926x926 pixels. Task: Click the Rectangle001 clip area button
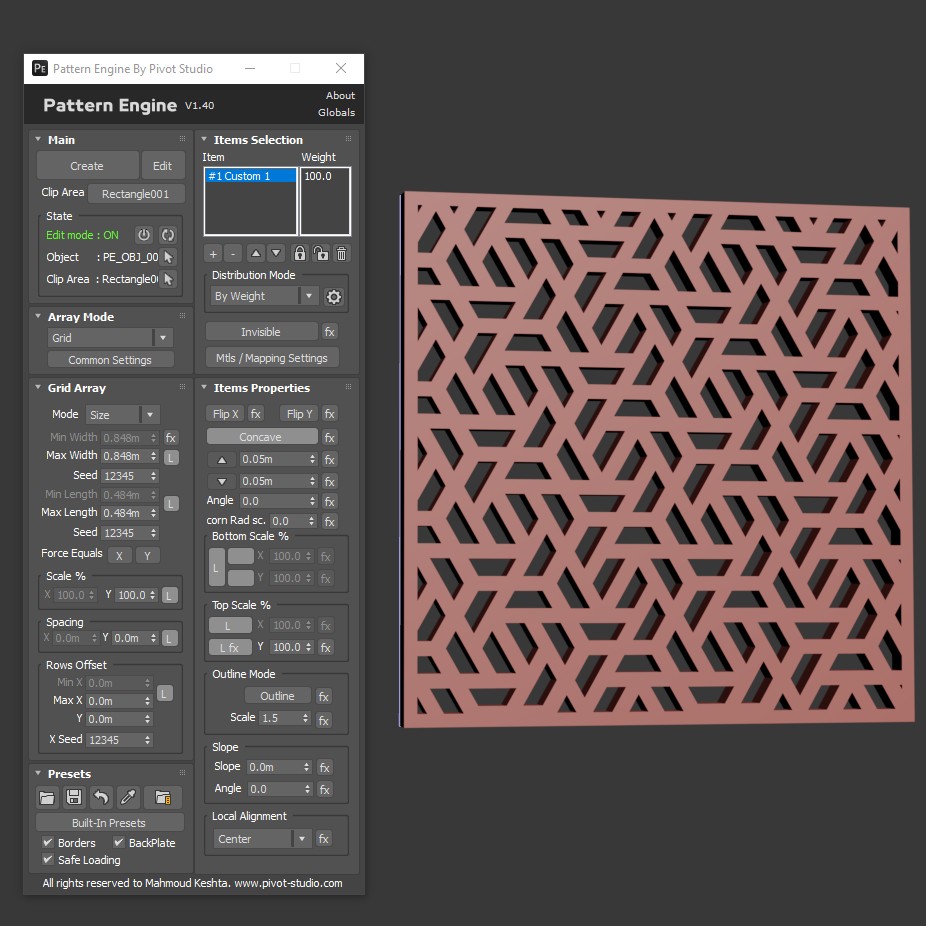(x=136, y=194)
